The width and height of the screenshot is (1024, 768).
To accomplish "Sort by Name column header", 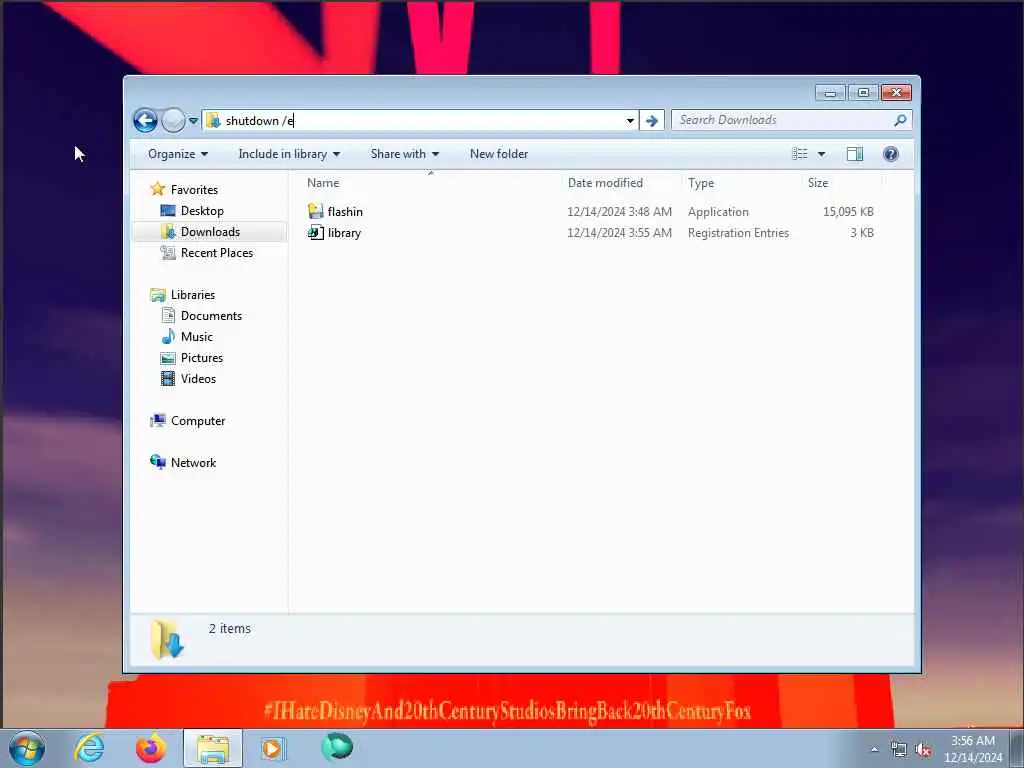I will 430,183.
